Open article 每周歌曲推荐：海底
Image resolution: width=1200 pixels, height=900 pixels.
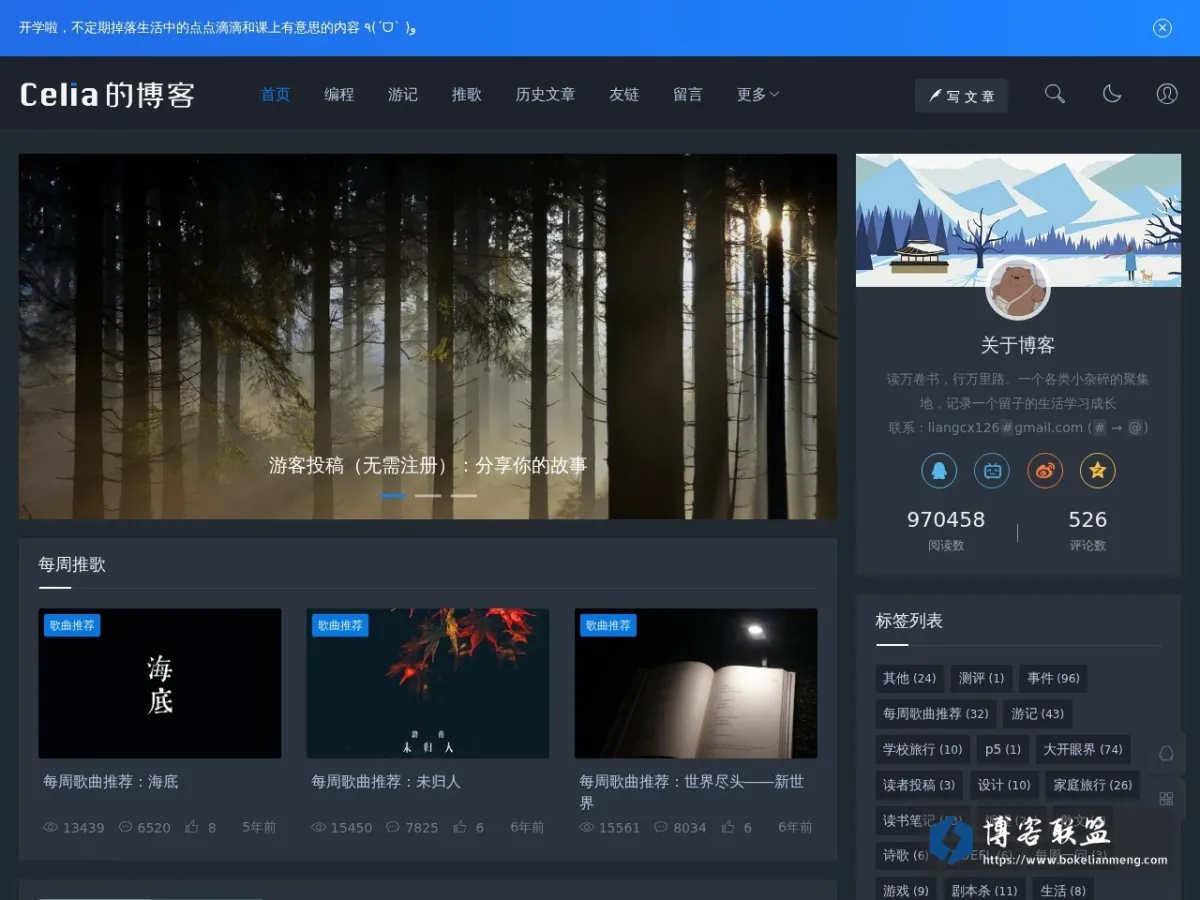110,781
